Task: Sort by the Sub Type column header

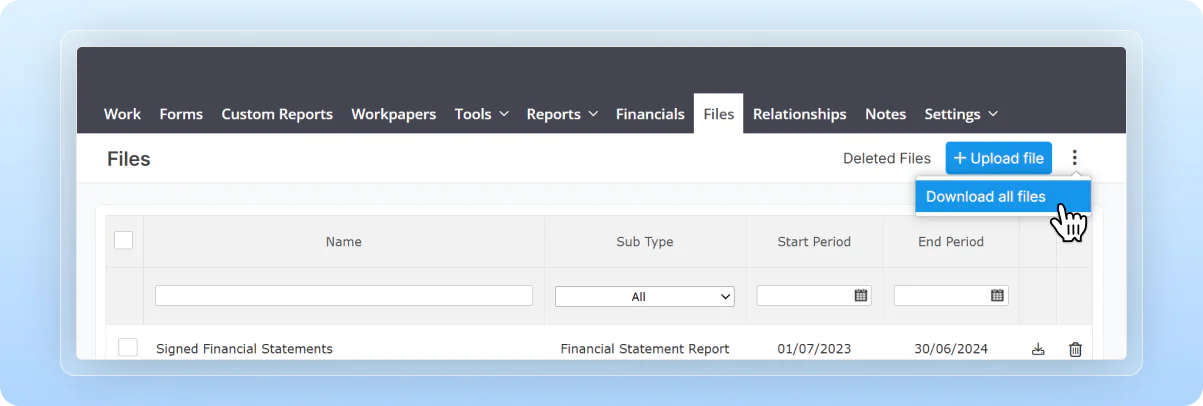Action: click(x=645, y=241)
